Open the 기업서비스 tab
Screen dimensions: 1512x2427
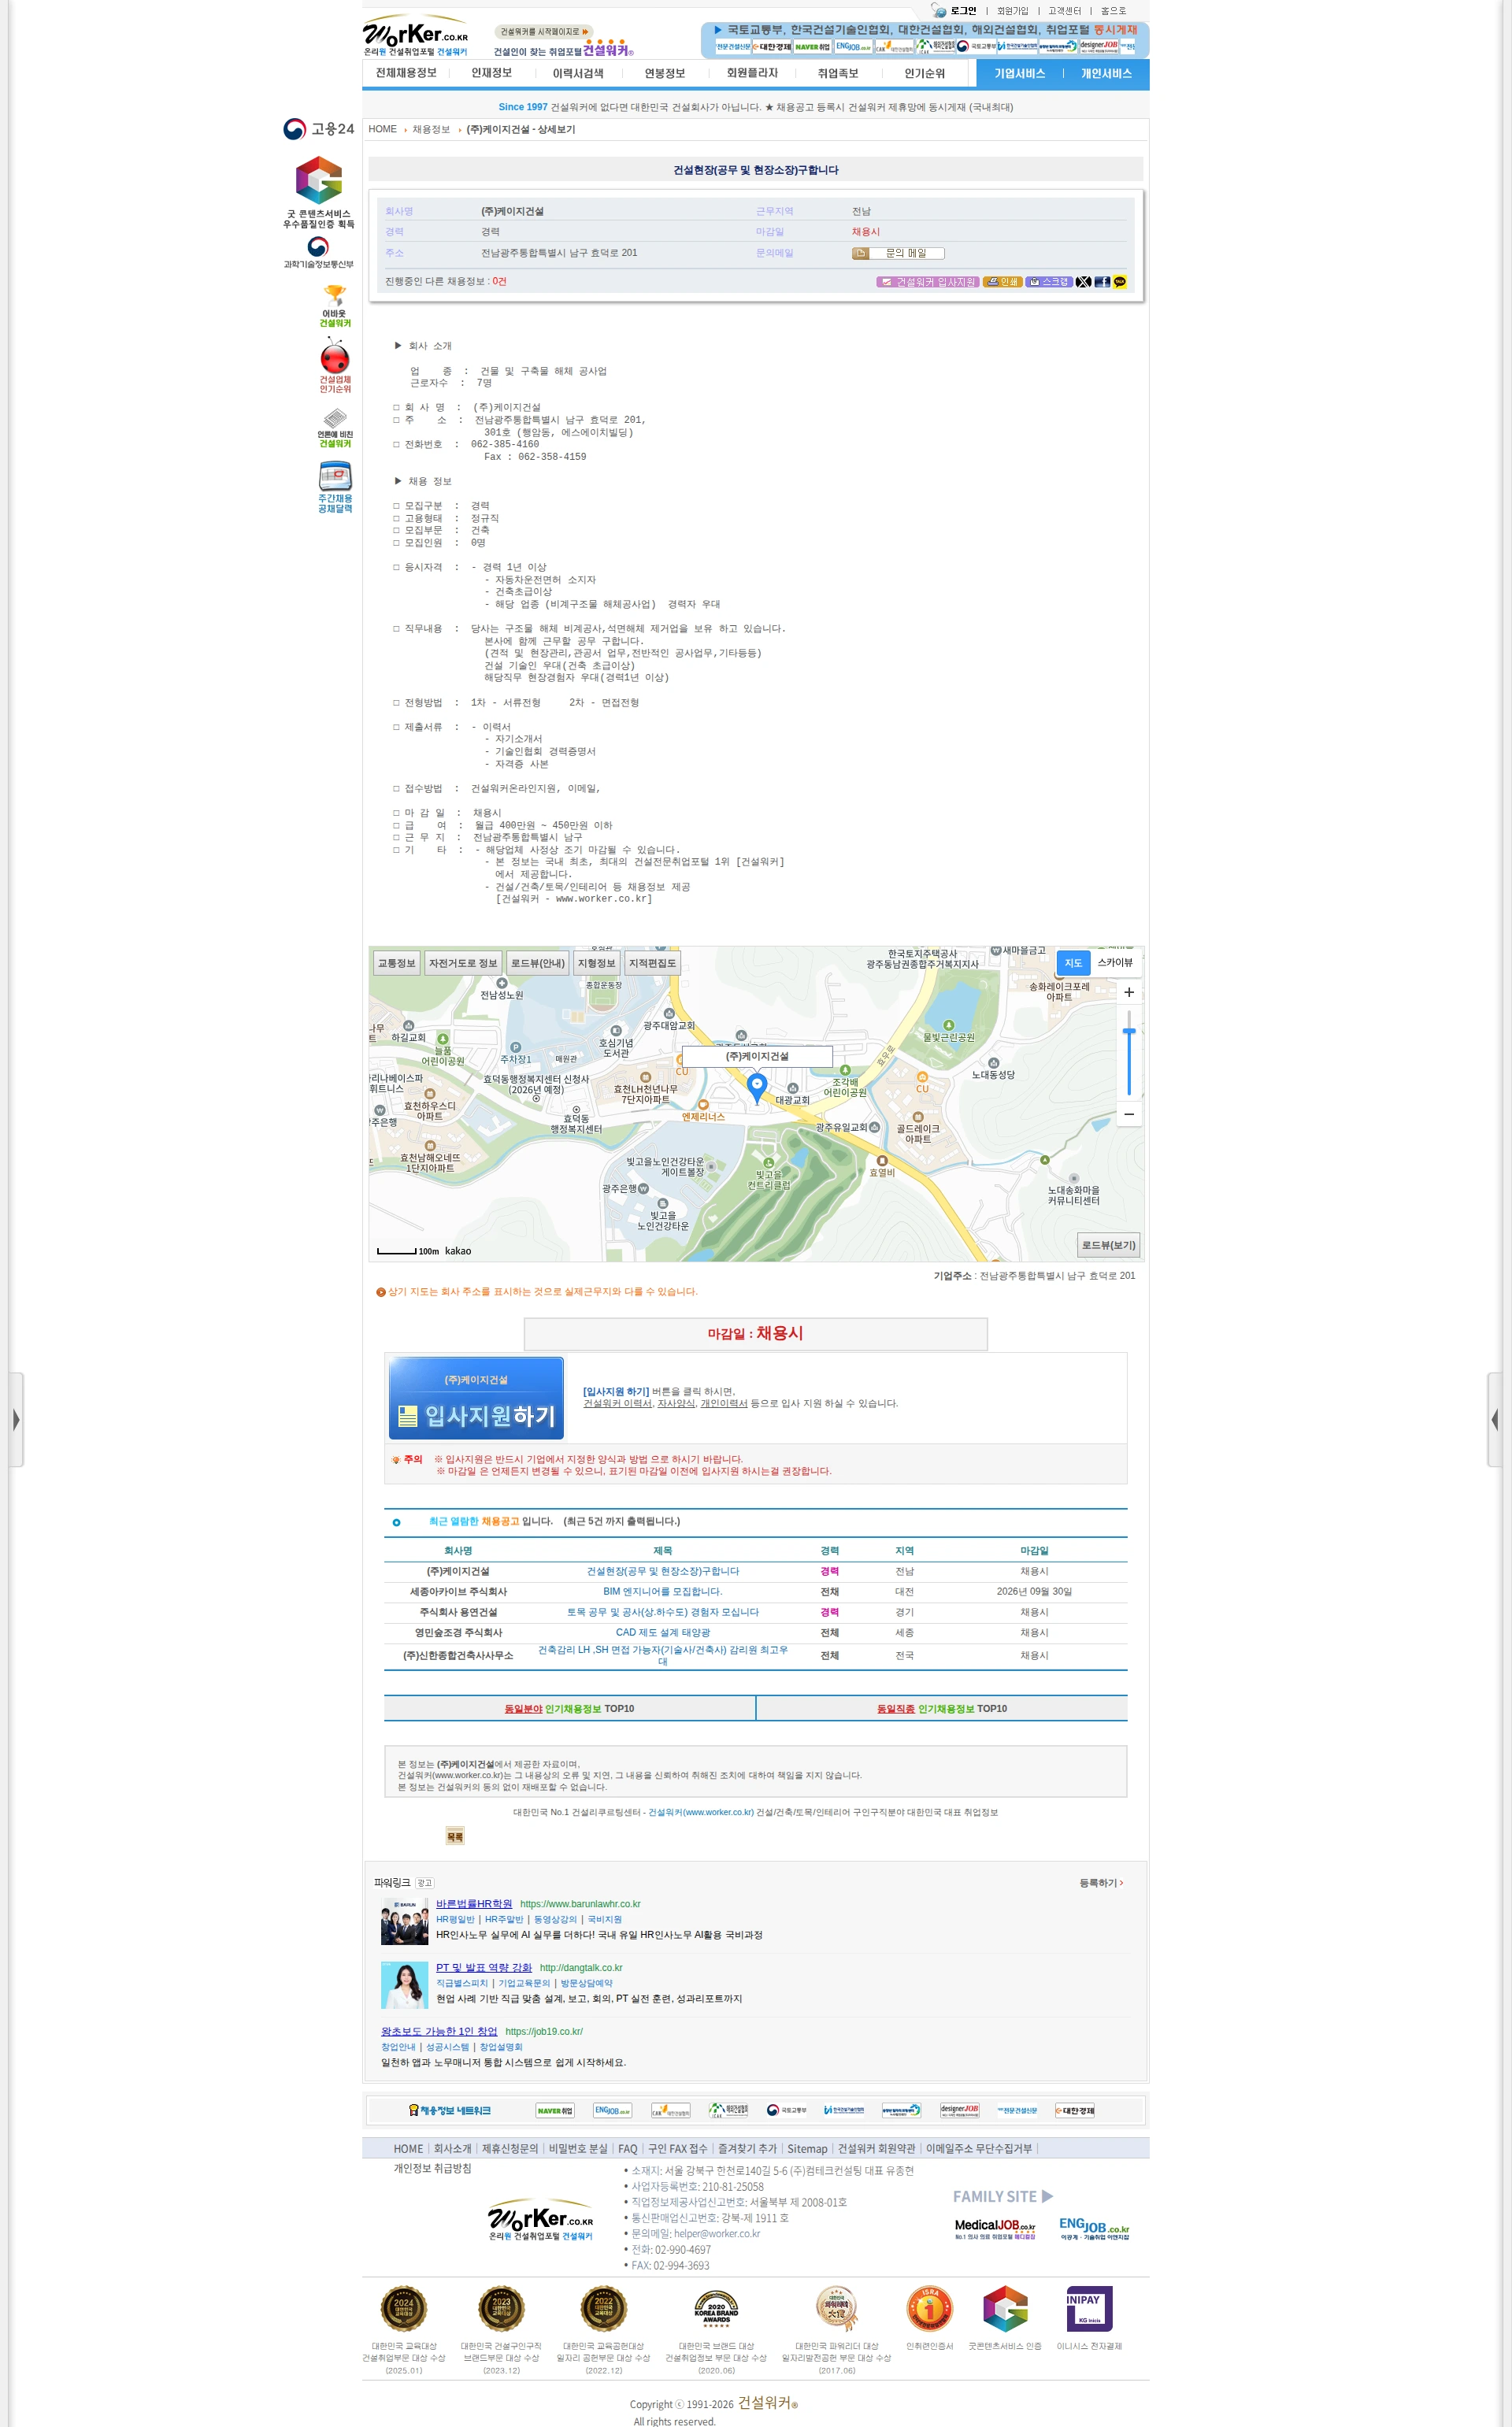coord(1019,74)
